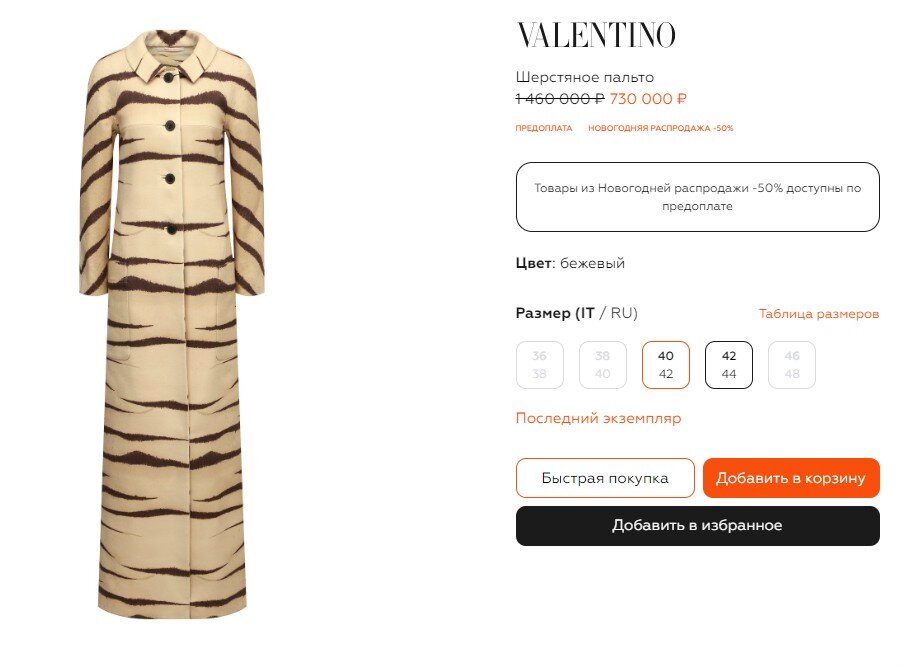Open the striped wool coat product image
Image resolution: width=904 pixels, height=667 pixels.
[x=172, y=325]
